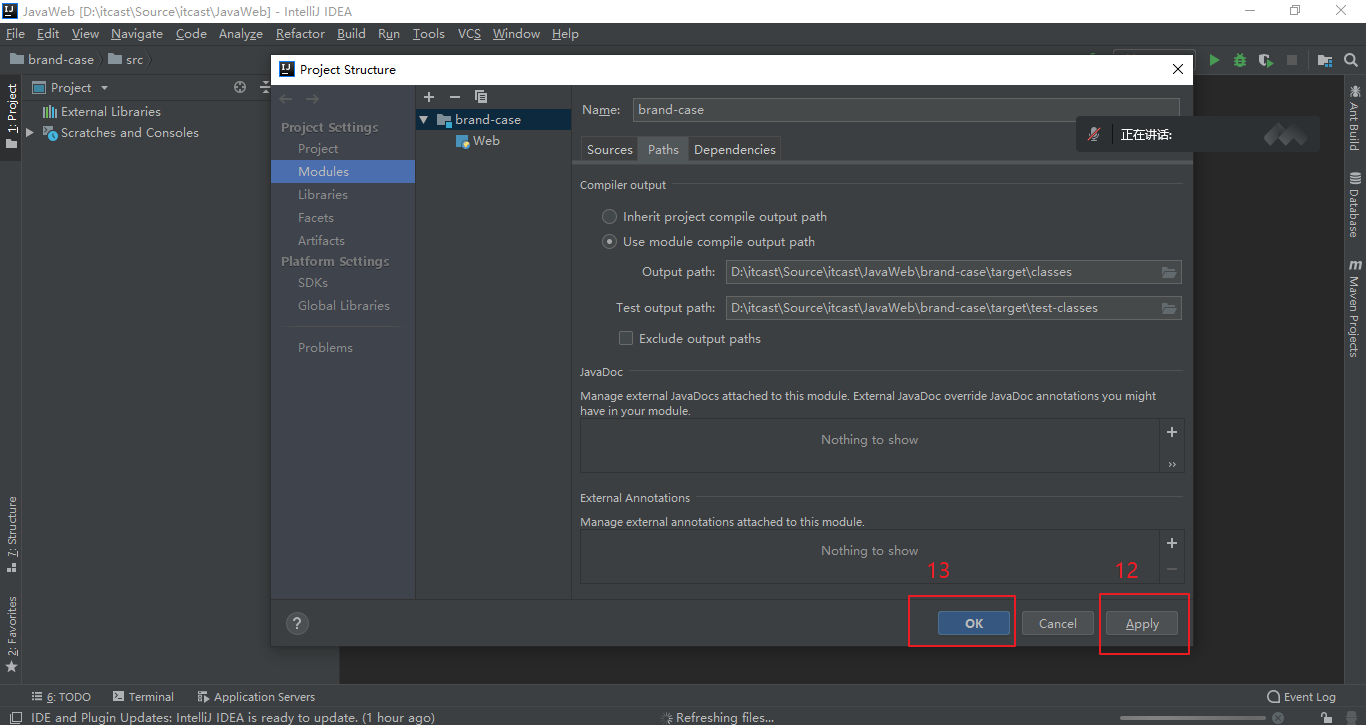Open the Refactor menu
Image resolution: width=1366 pixels, height=725 pixels.
point(300,33)
